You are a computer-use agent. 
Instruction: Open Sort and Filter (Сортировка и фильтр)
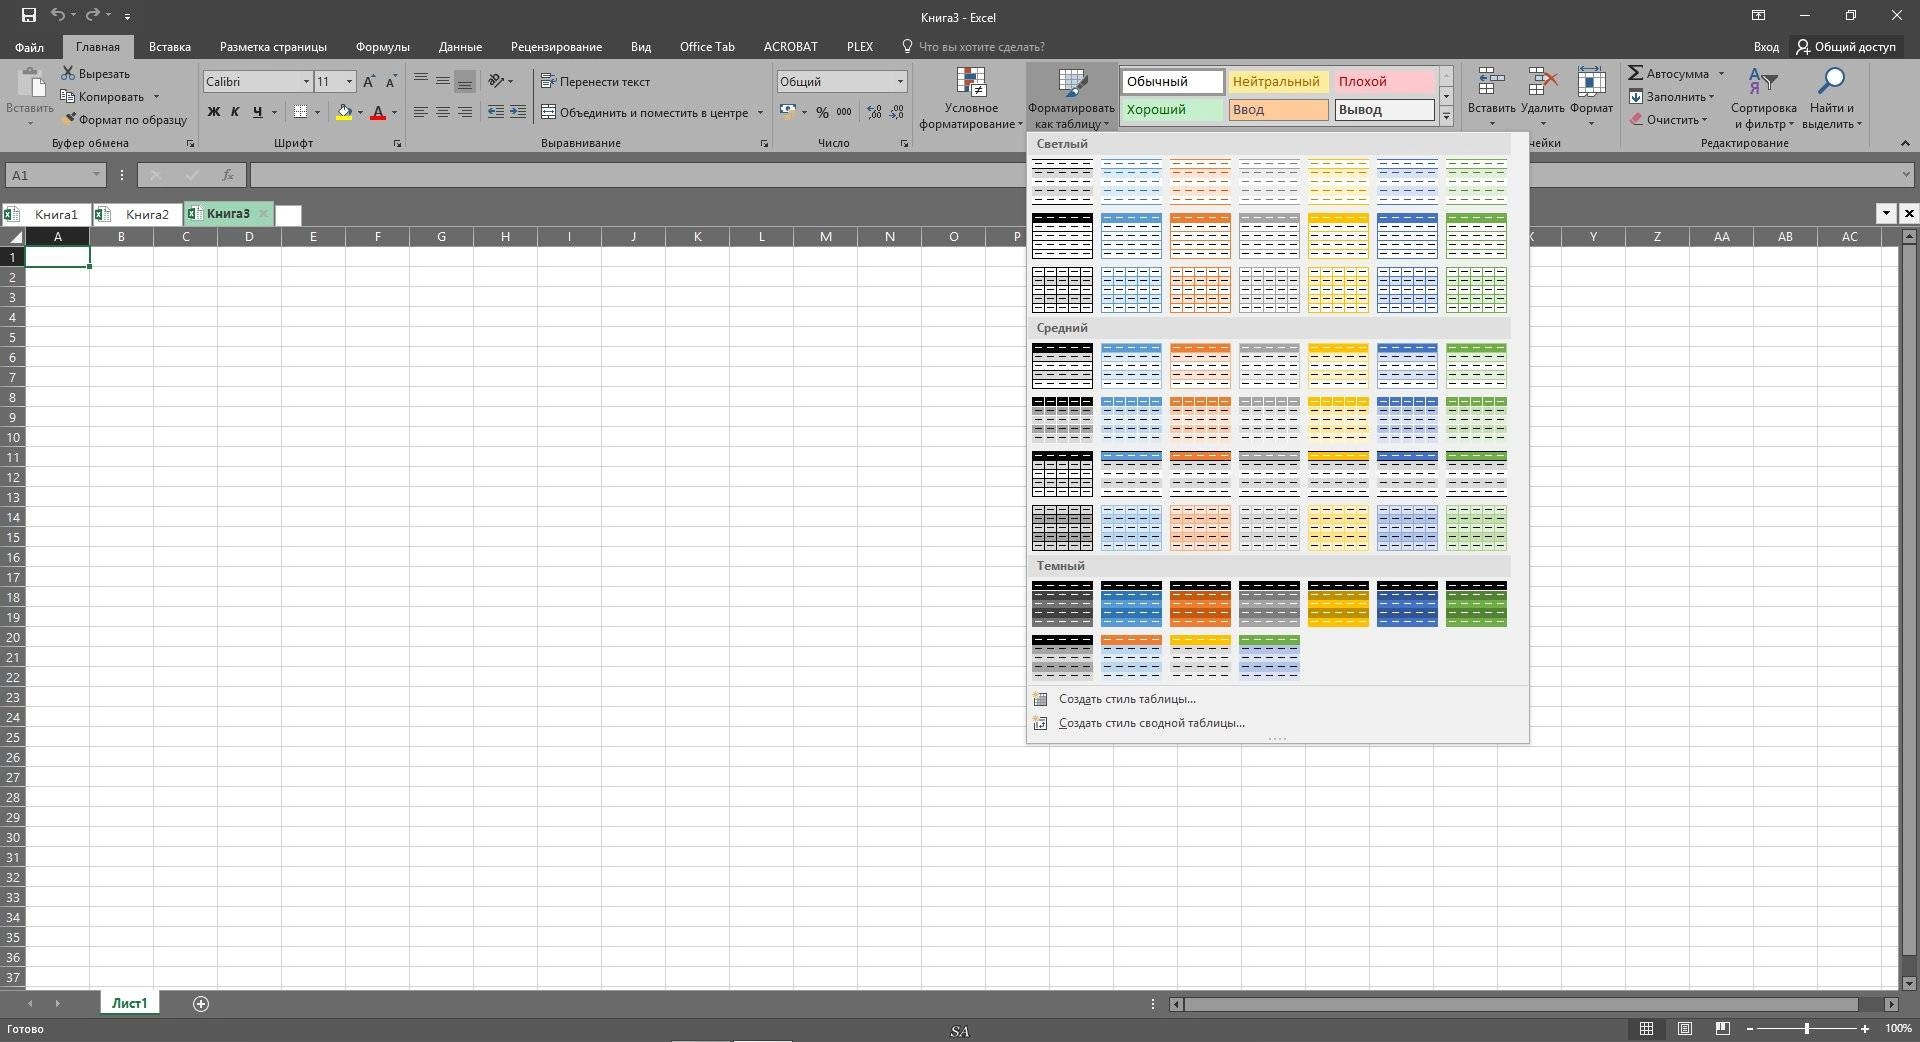1764,98
